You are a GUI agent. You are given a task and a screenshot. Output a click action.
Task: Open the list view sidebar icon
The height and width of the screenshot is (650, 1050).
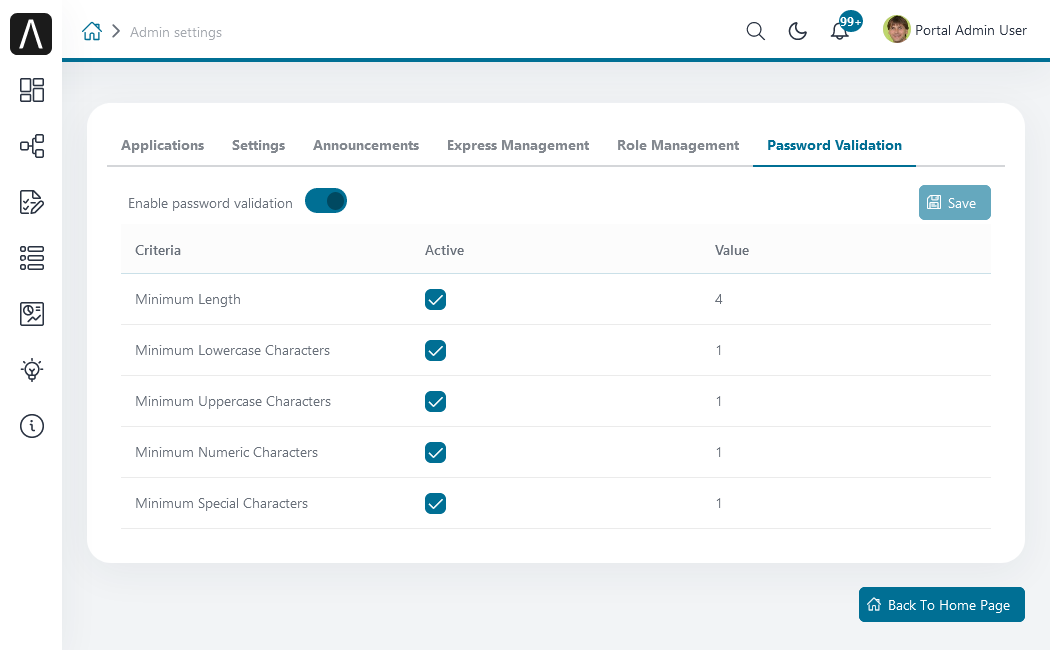pos(31,258)
